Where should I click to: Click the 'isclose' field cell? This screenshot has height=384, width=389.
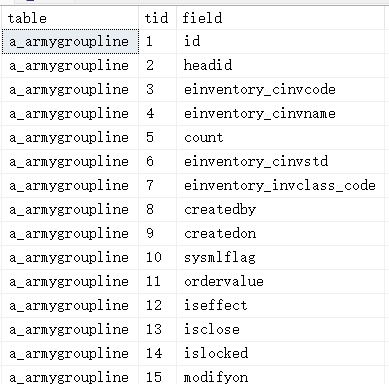280,330
